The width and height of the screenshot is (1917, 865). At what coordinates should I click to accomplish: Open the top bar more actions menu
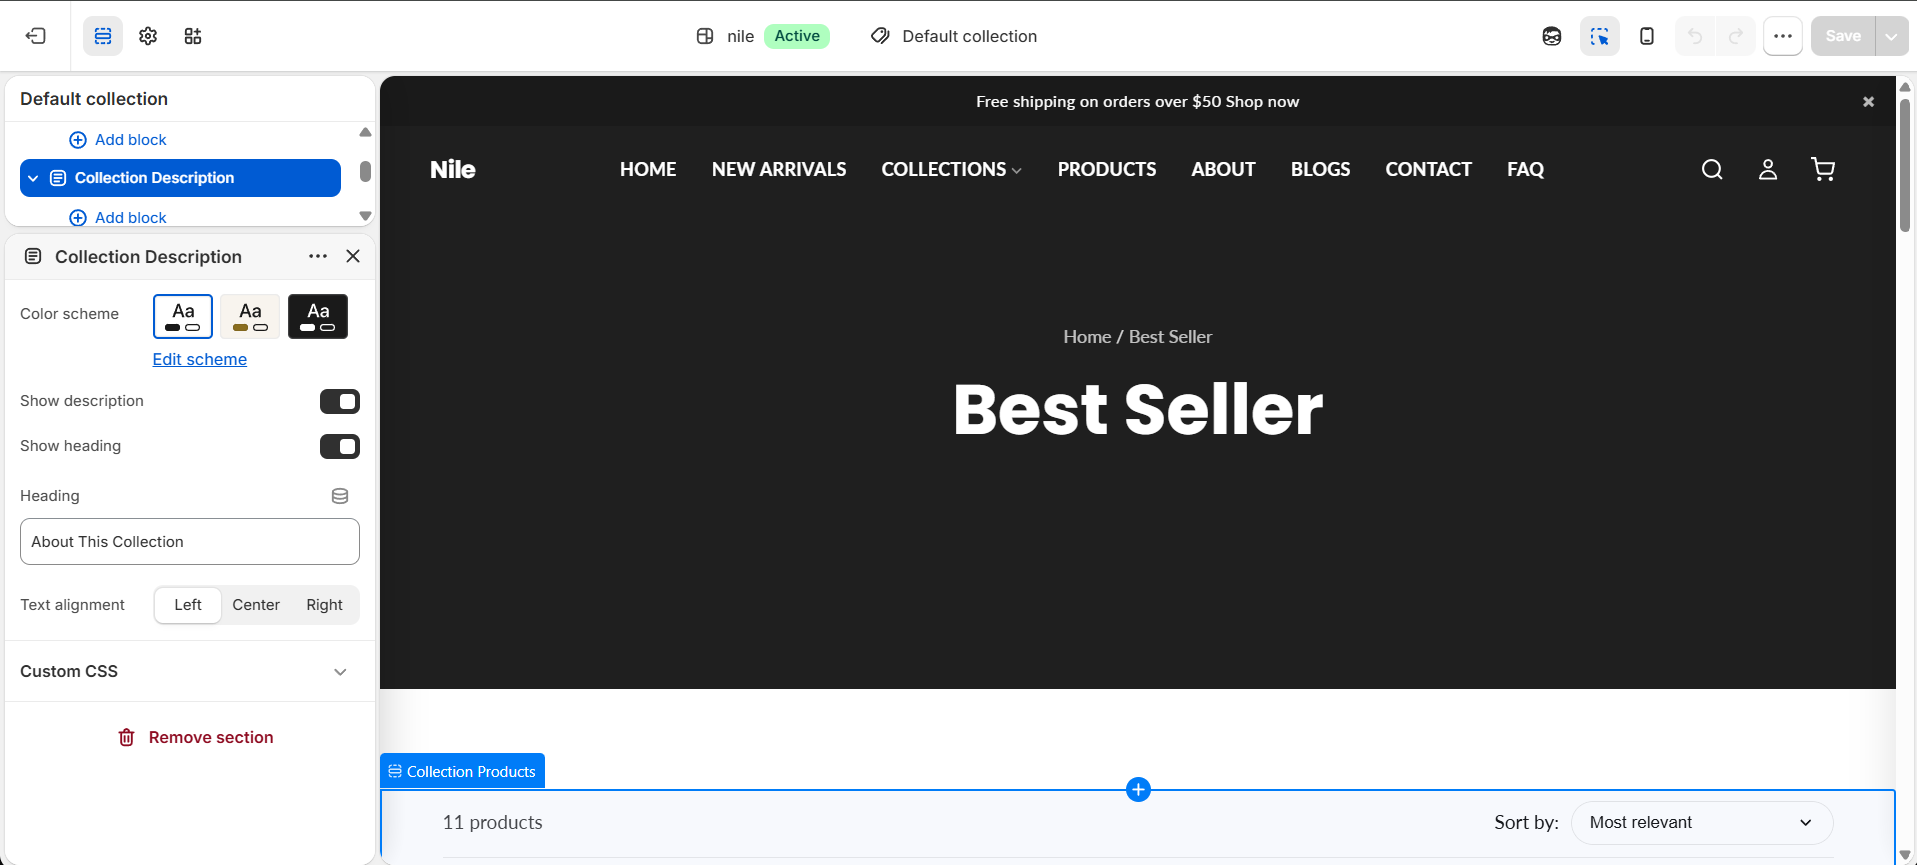tap(1783, 36)
